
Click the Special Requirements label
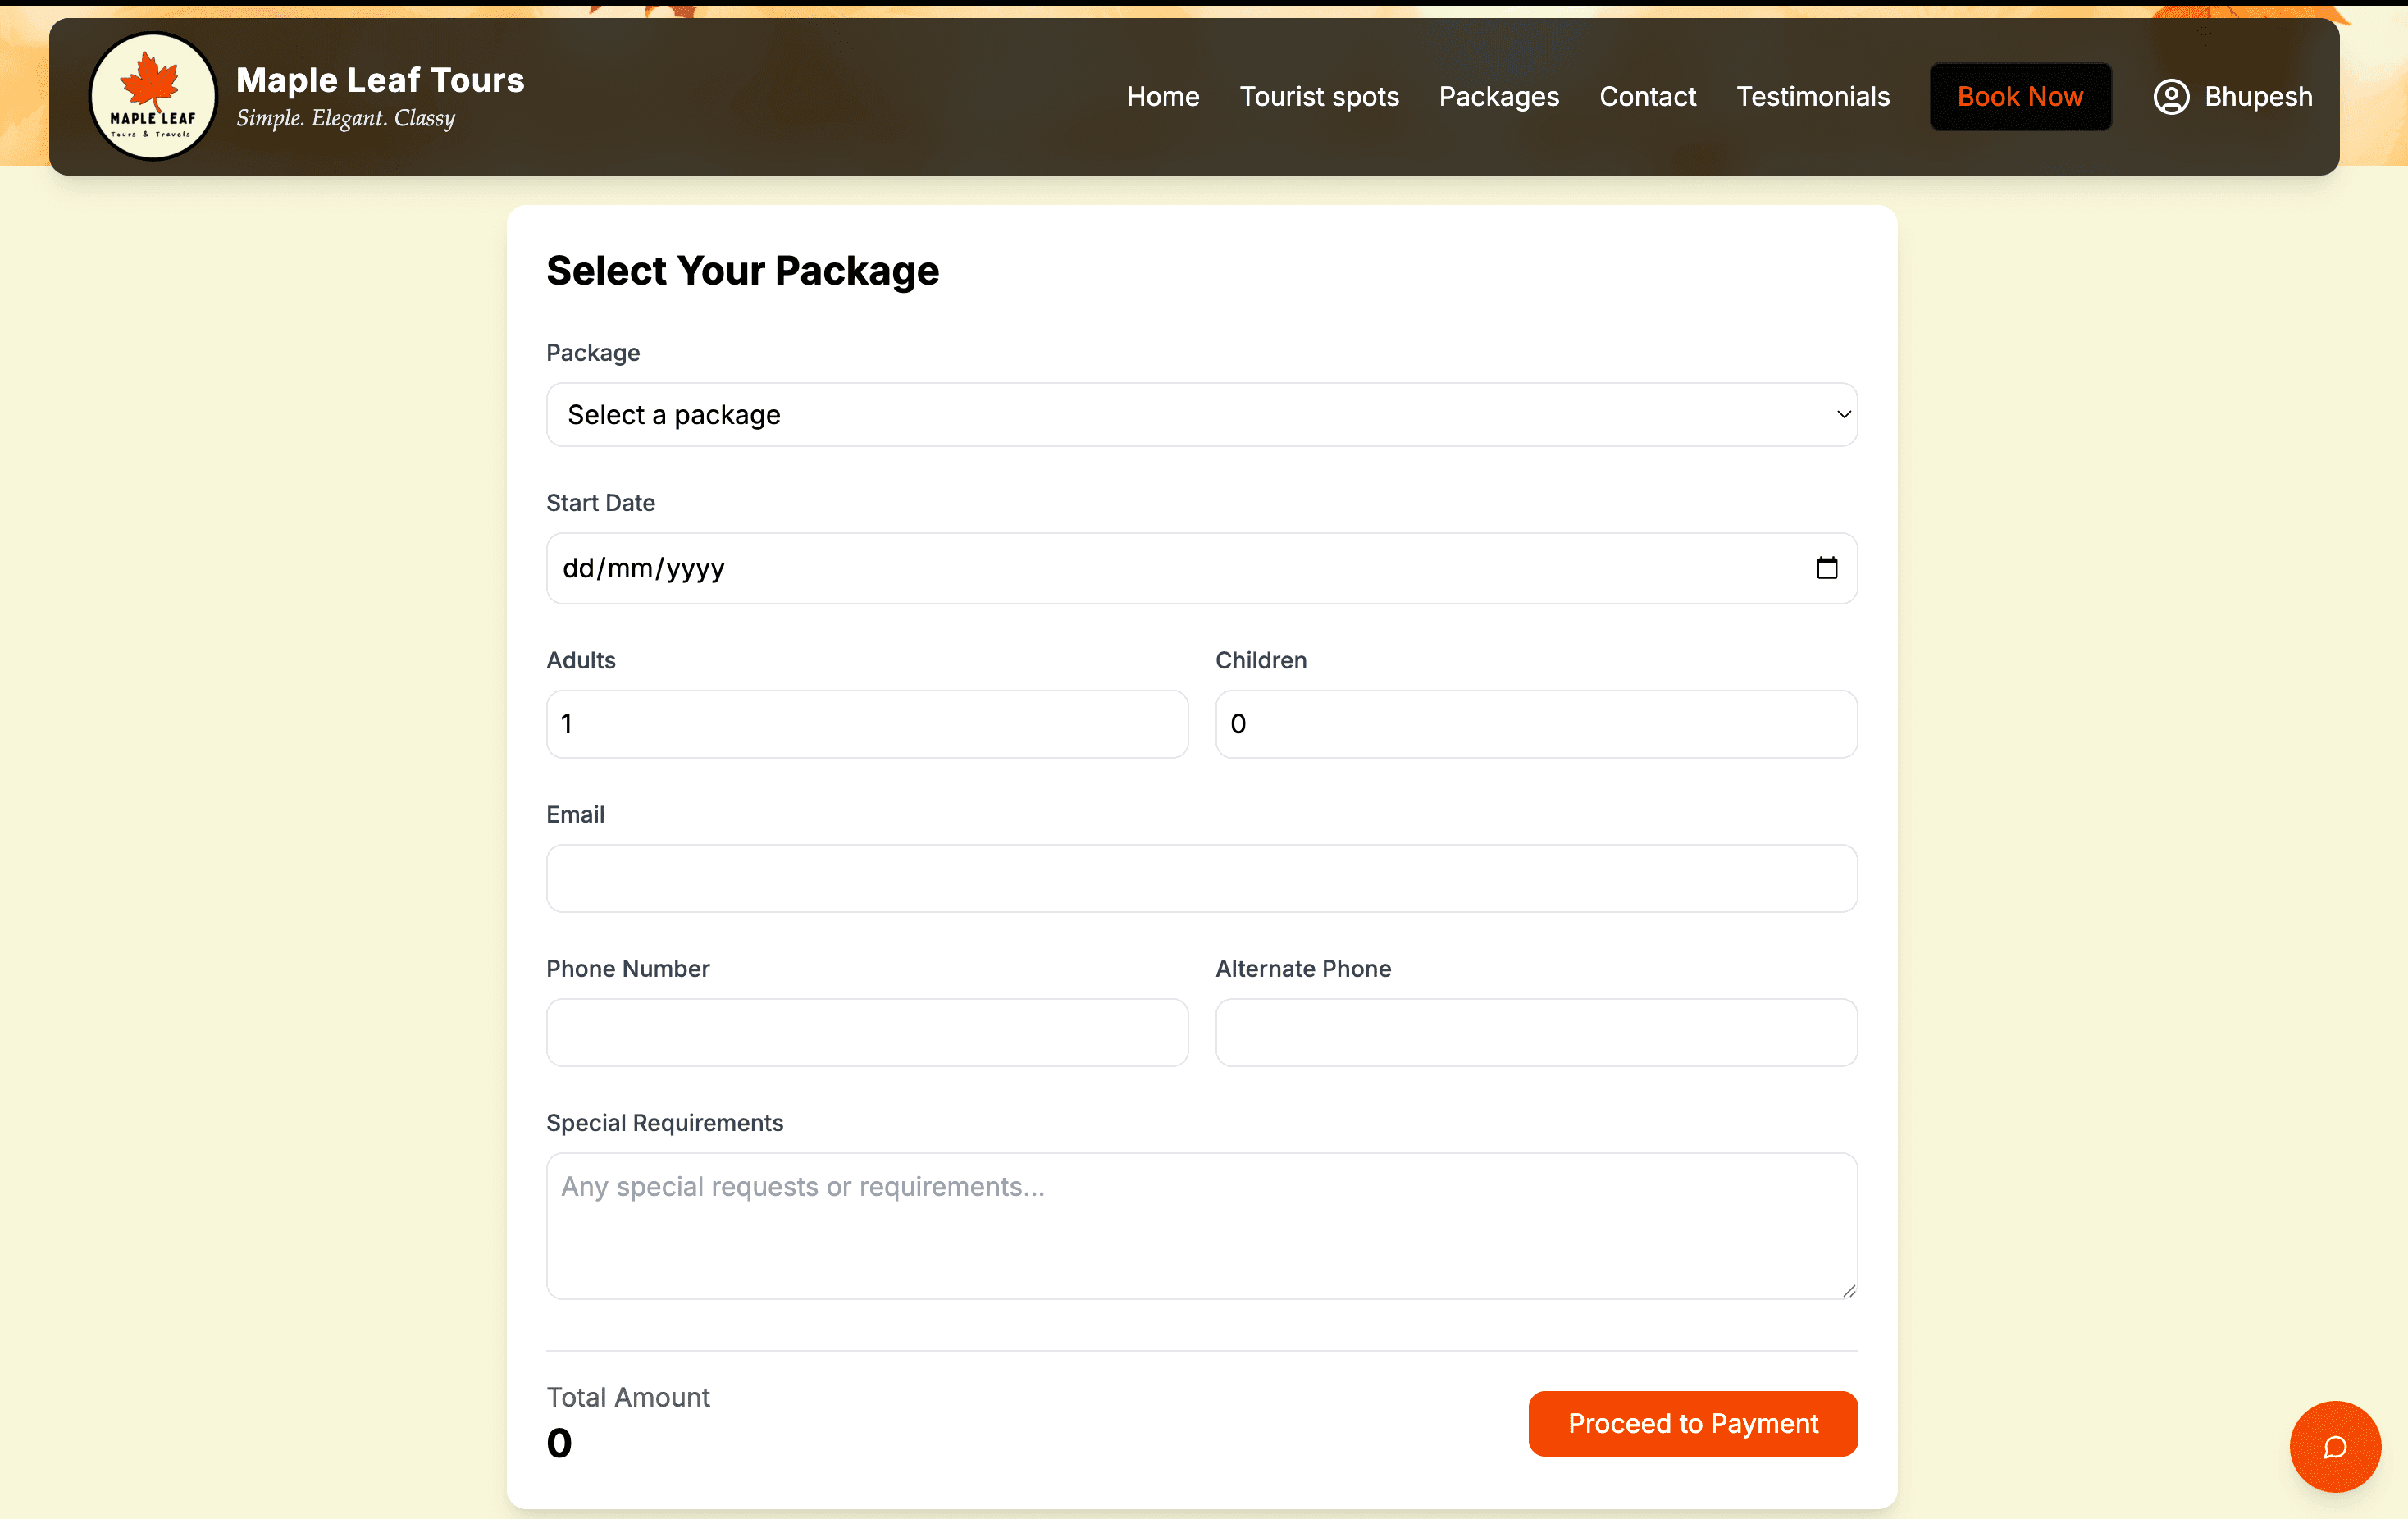pos(664,1123)
